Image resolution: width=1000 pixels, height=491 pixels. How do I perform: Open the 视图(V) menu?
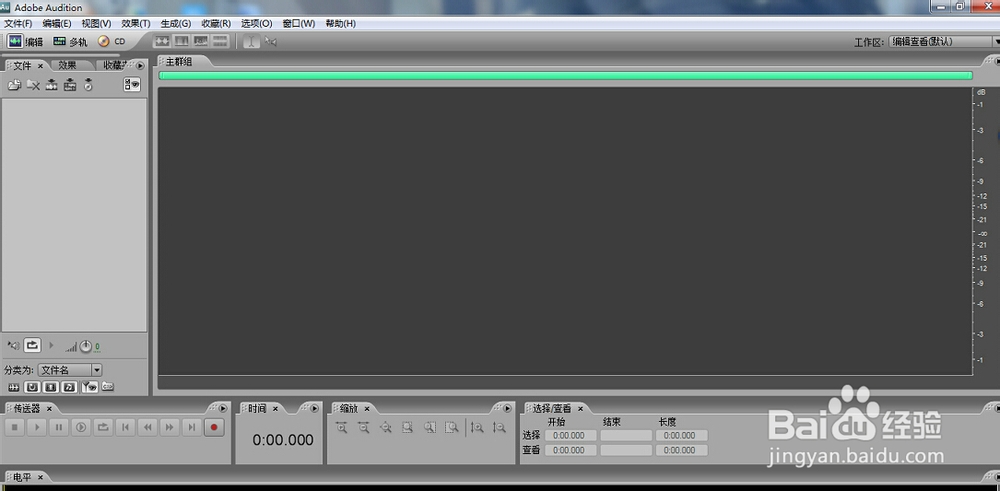96,24
